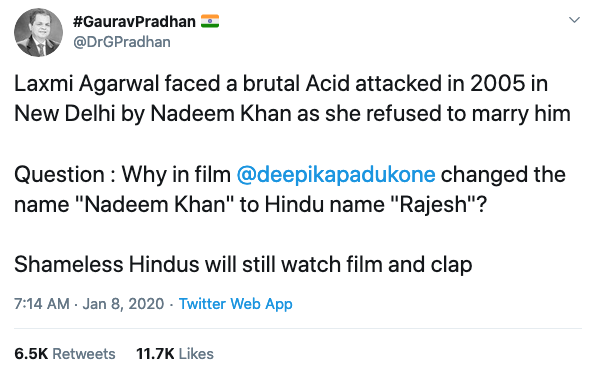The width and height of the screenshot is (596, 377).
Task: Open the tweet author's profile photo
Action: (38, 32)
